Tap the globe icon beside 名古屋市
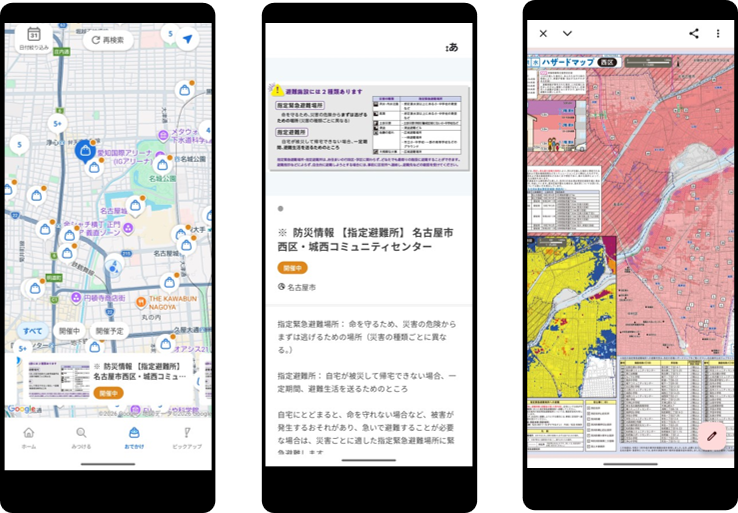 click(281, 287)
